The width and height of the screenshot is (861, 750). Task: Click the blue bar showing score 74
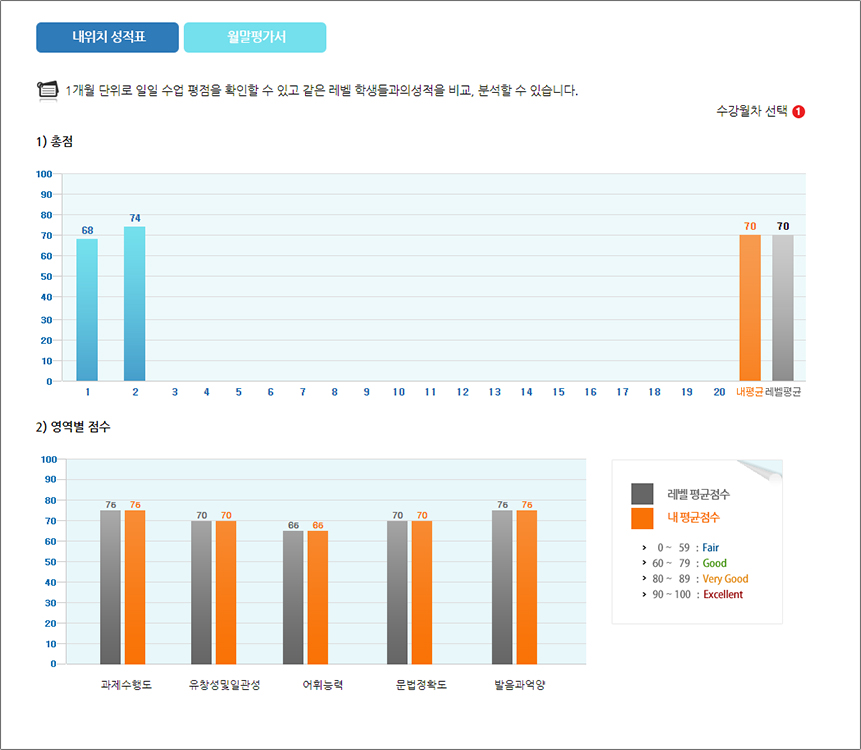click(135, 304)
